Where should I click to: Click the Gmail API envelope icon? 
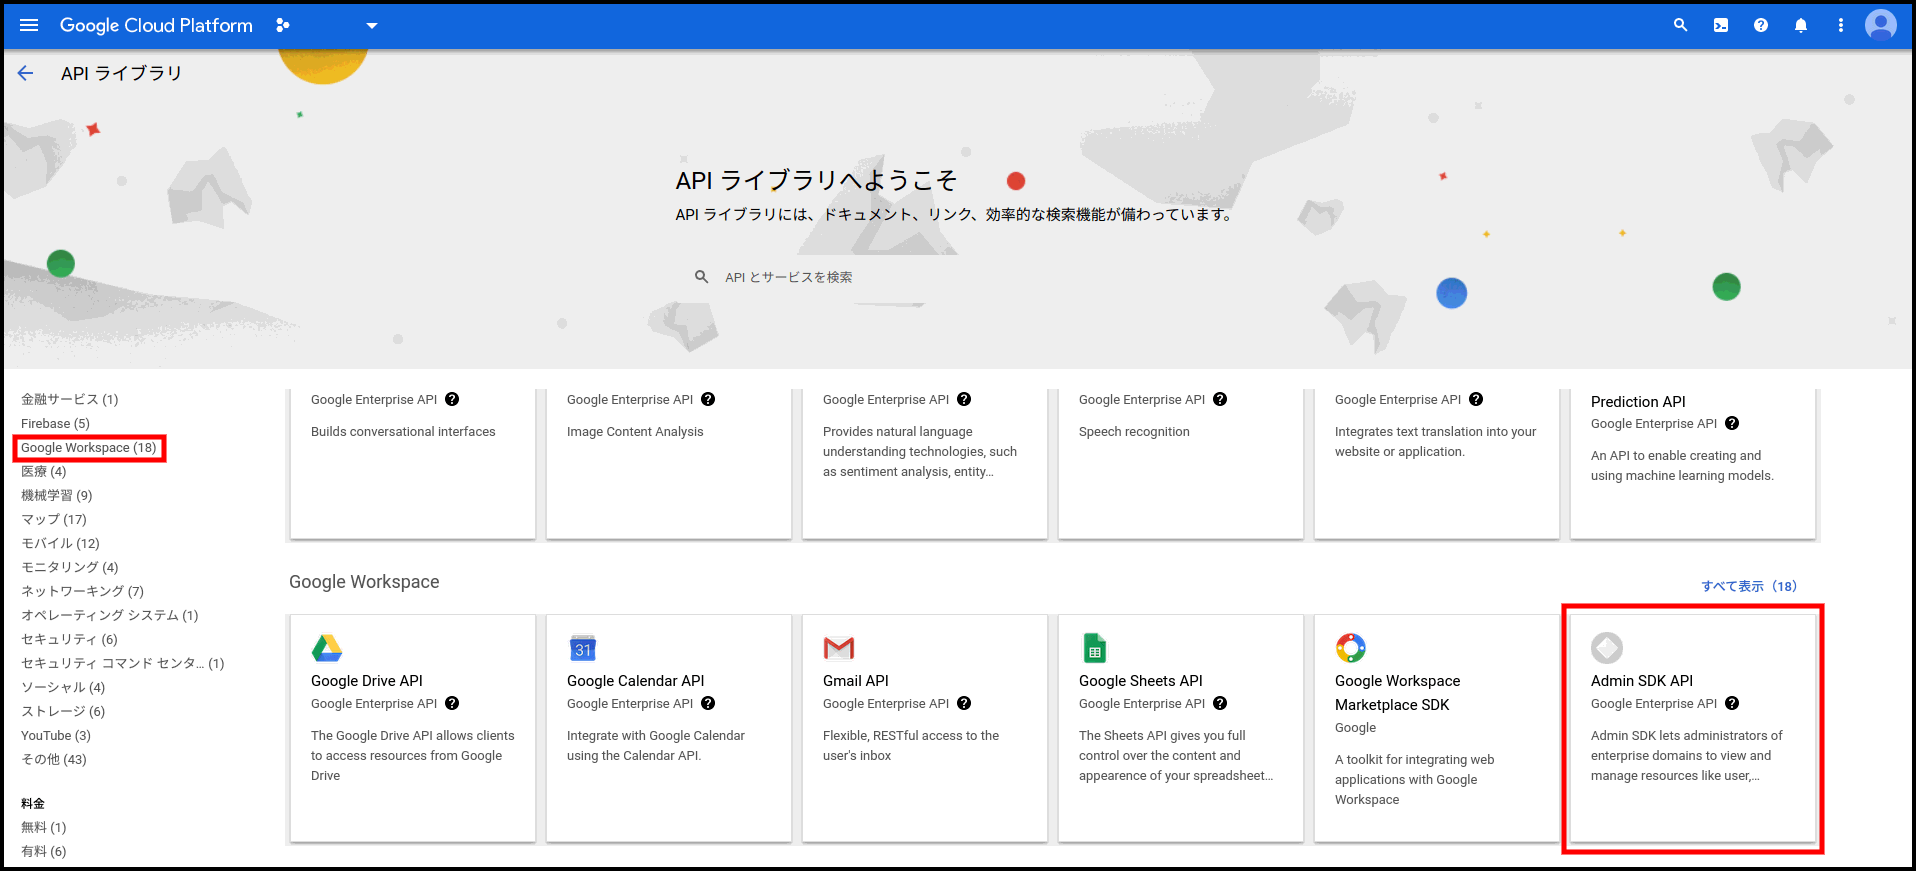pyautogui.click(x=839, y=648)
